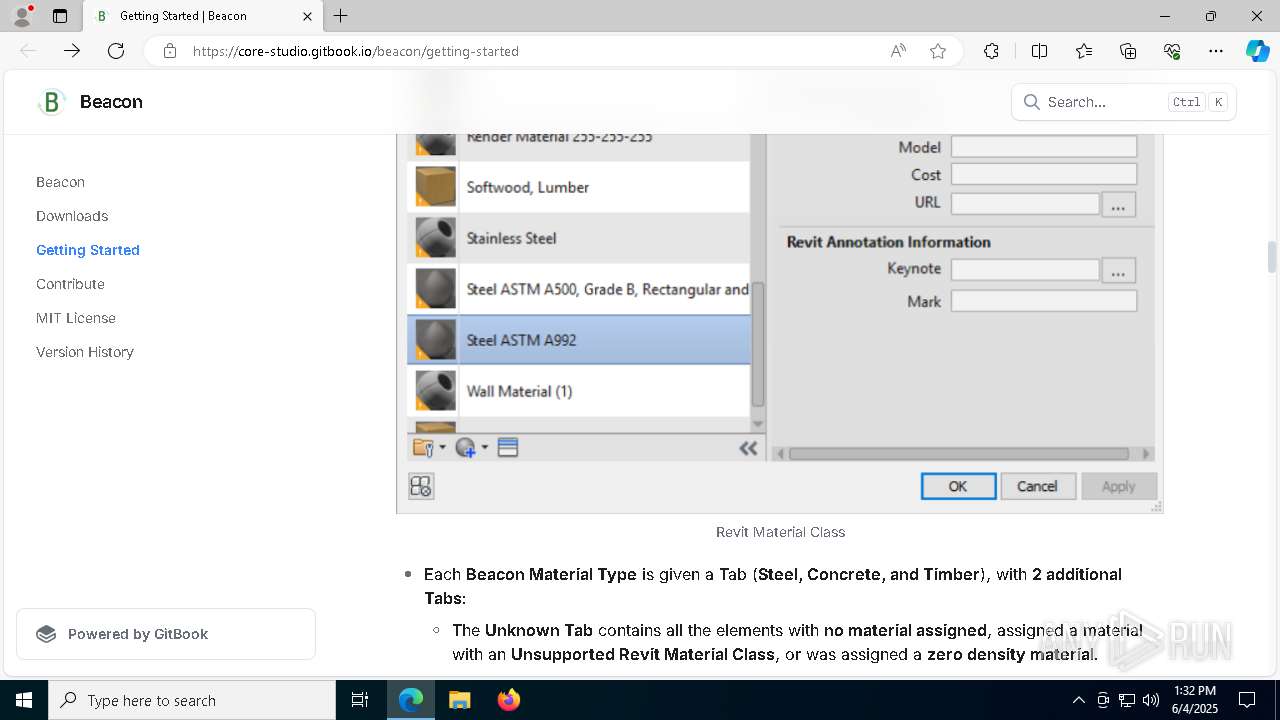Open the MIT License page
The width and height of the screenshot is (1280, 720).
(x=76, y=318)
